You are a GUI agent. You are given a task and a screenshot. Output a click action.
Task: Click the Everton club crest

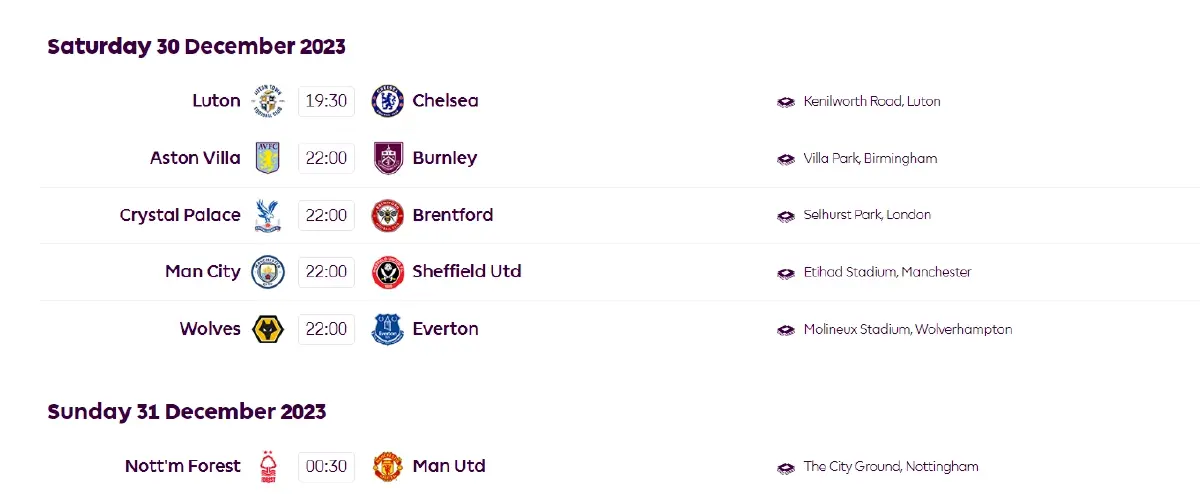(x=388, y=329)
